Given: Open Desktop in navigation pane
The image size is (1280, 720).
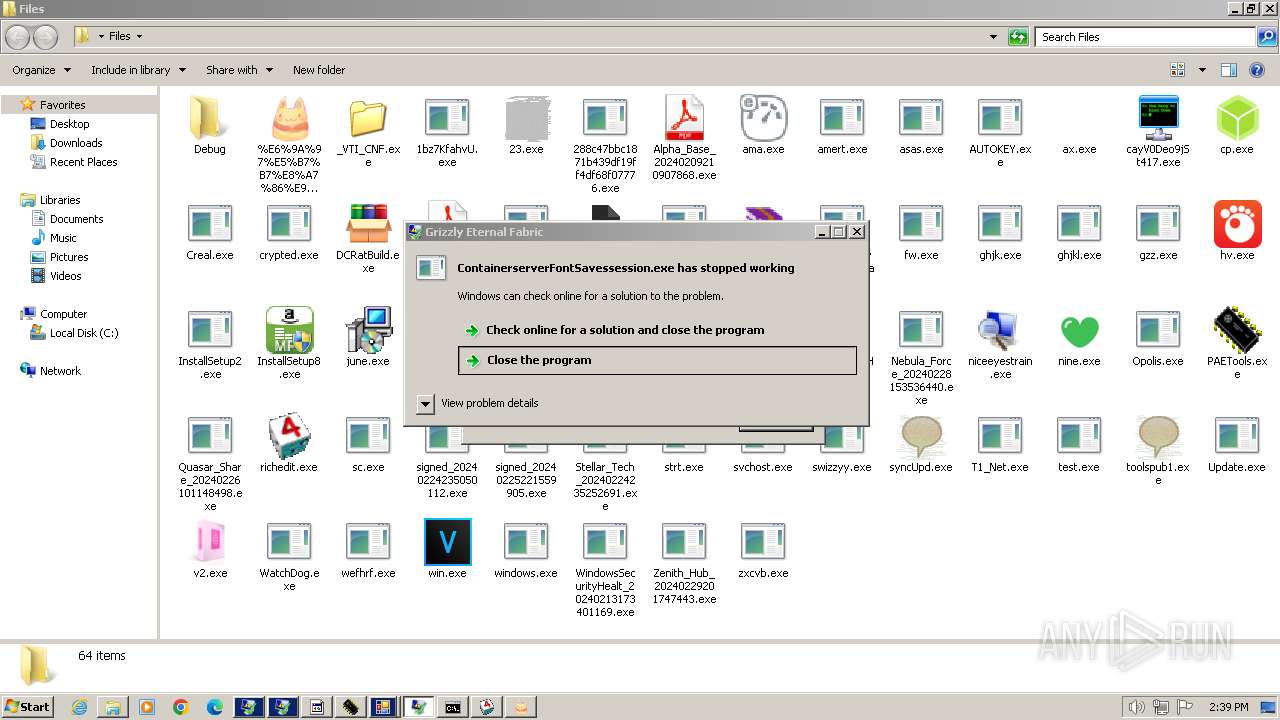Looking at the screenshot, I should [x=69, y=124].
